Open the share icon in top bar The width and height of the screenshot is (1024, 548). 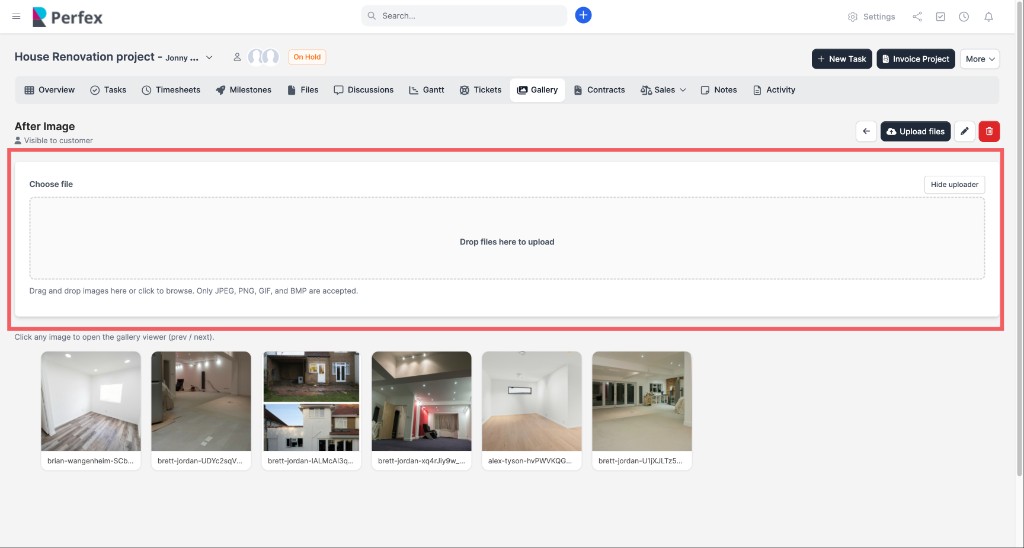coord(917,17)
